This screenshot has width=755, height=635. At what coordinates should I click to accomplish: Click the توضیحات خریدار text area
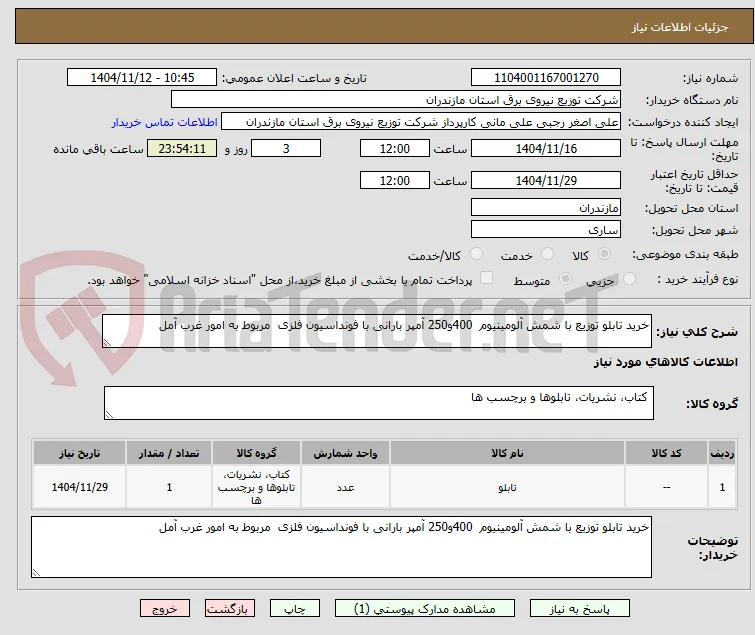[341, 547]
